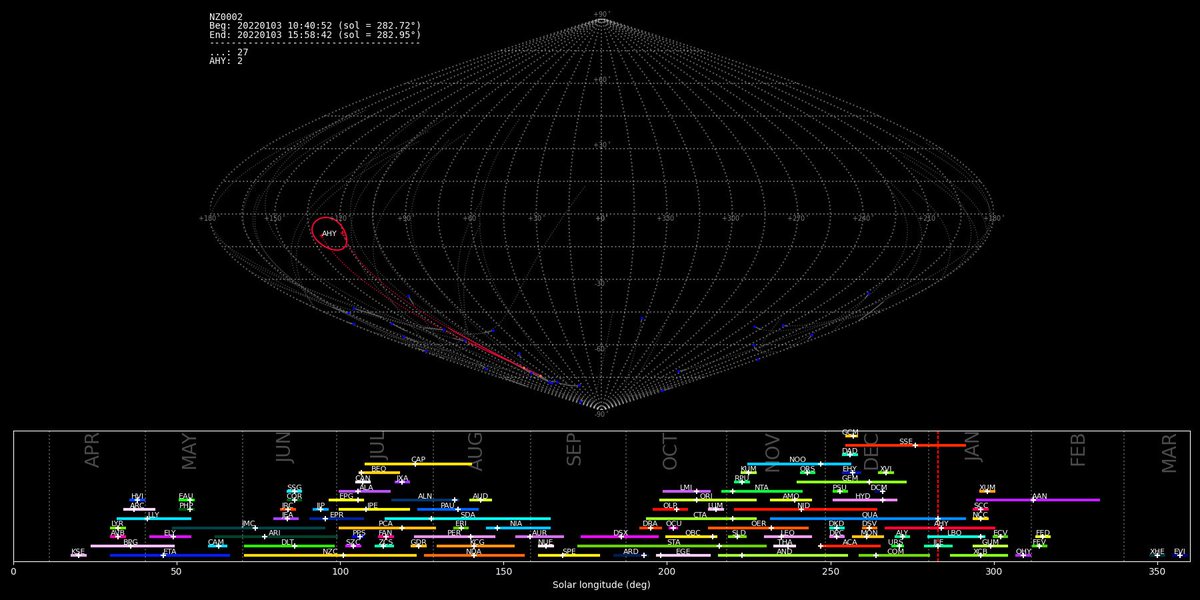Choose the light-blue NOO activity bar
1200x600 pixels.
[x=799, y=464]
